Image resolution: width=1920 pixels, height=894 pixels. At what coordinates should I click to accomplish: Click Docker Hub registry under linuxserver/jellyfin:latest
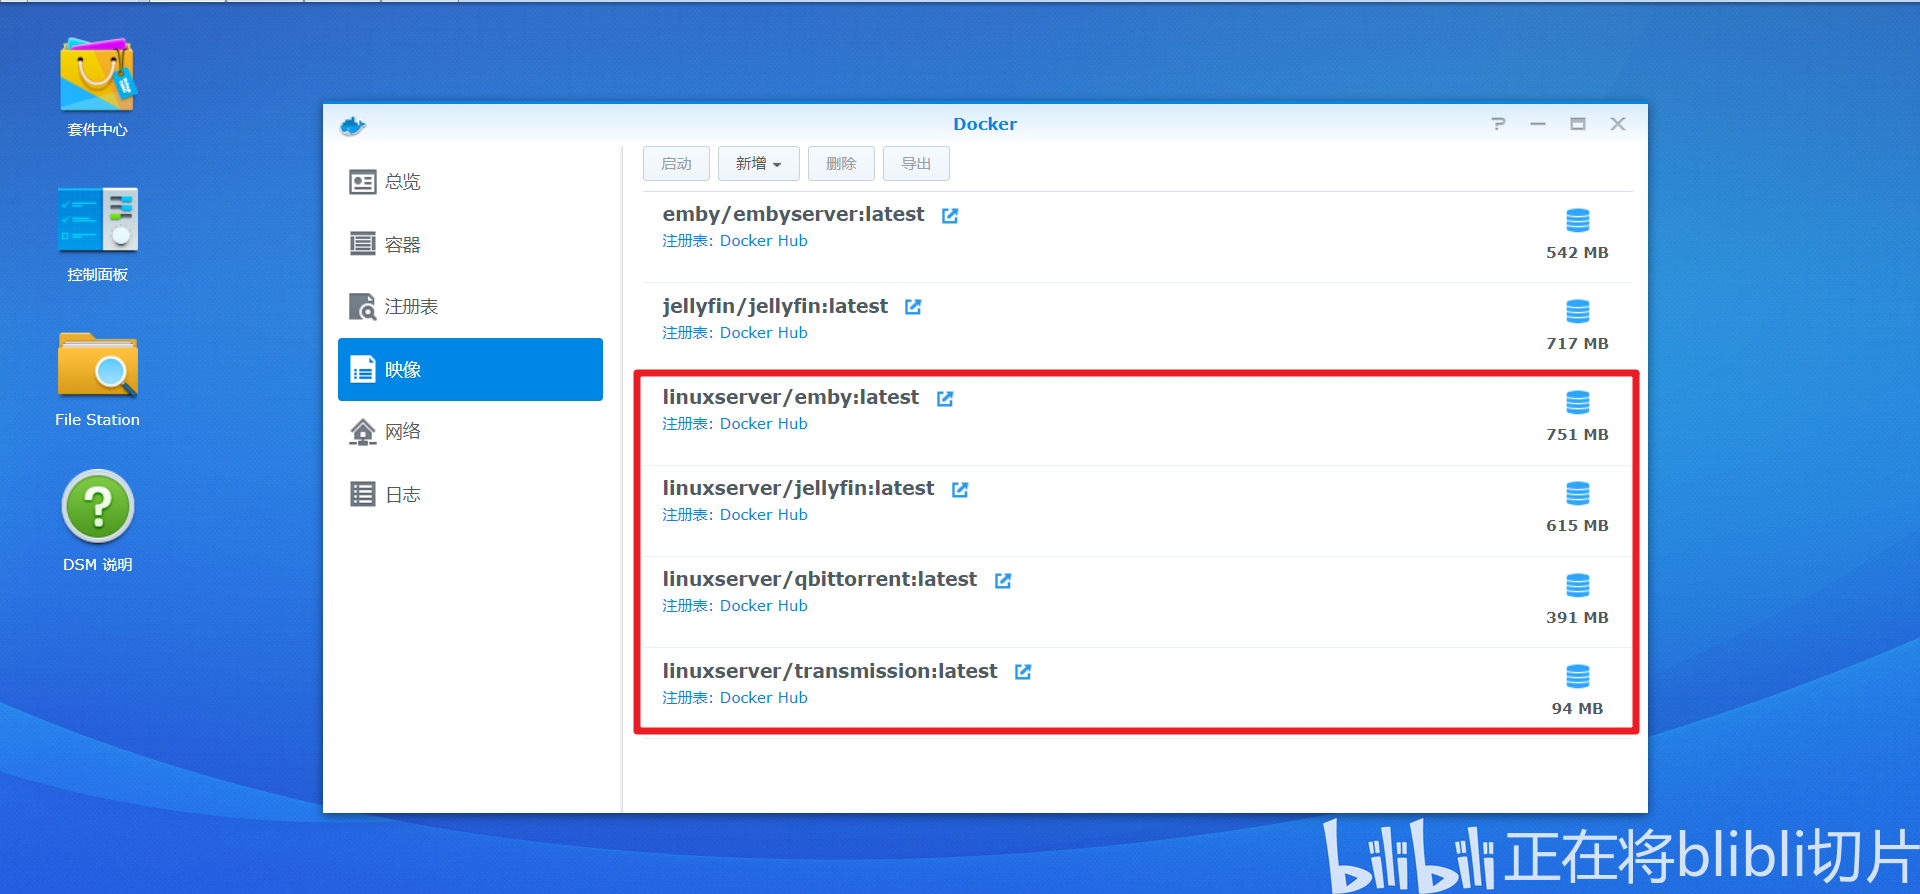point(764,515)
